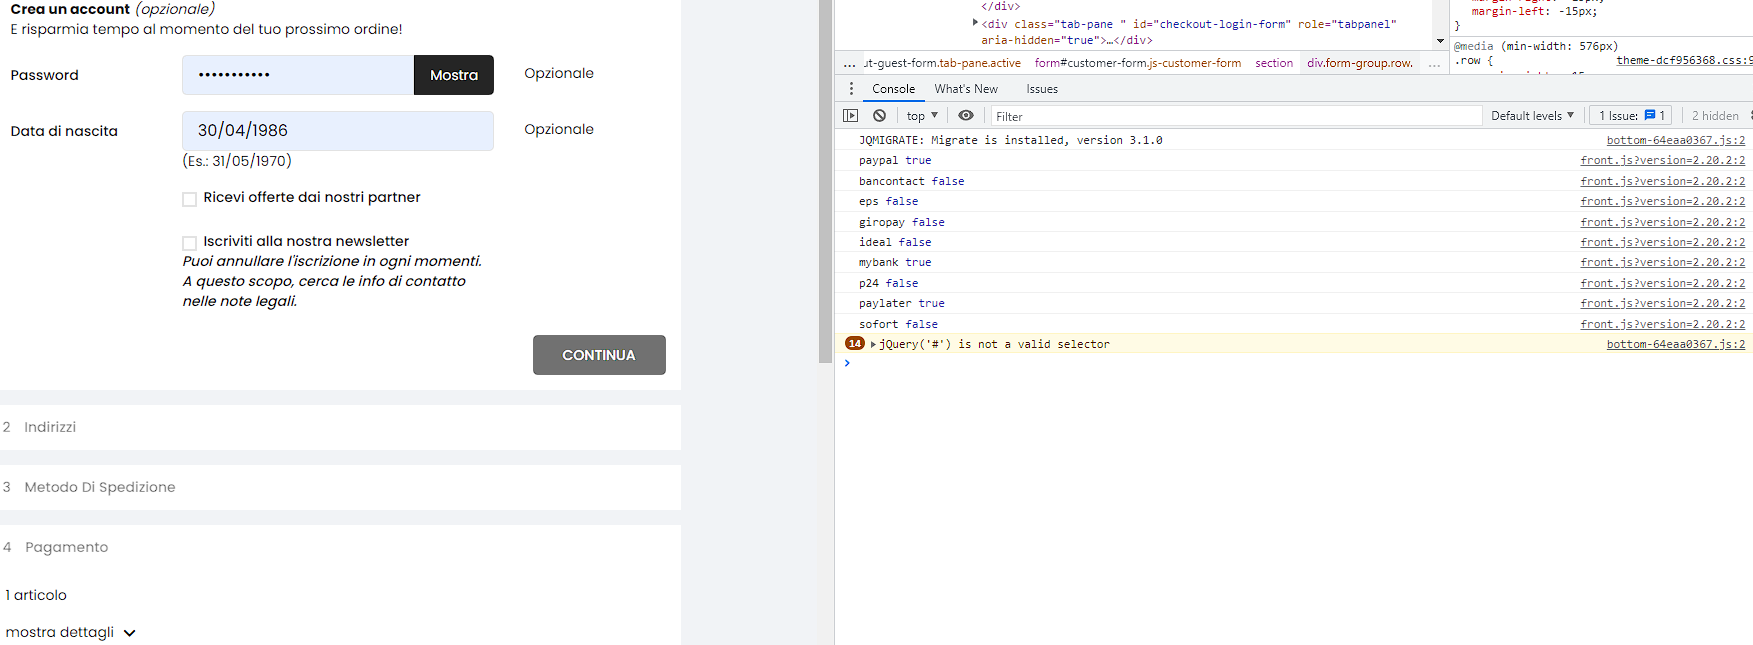Open the Issues drawer tab

pos(1042,89)
